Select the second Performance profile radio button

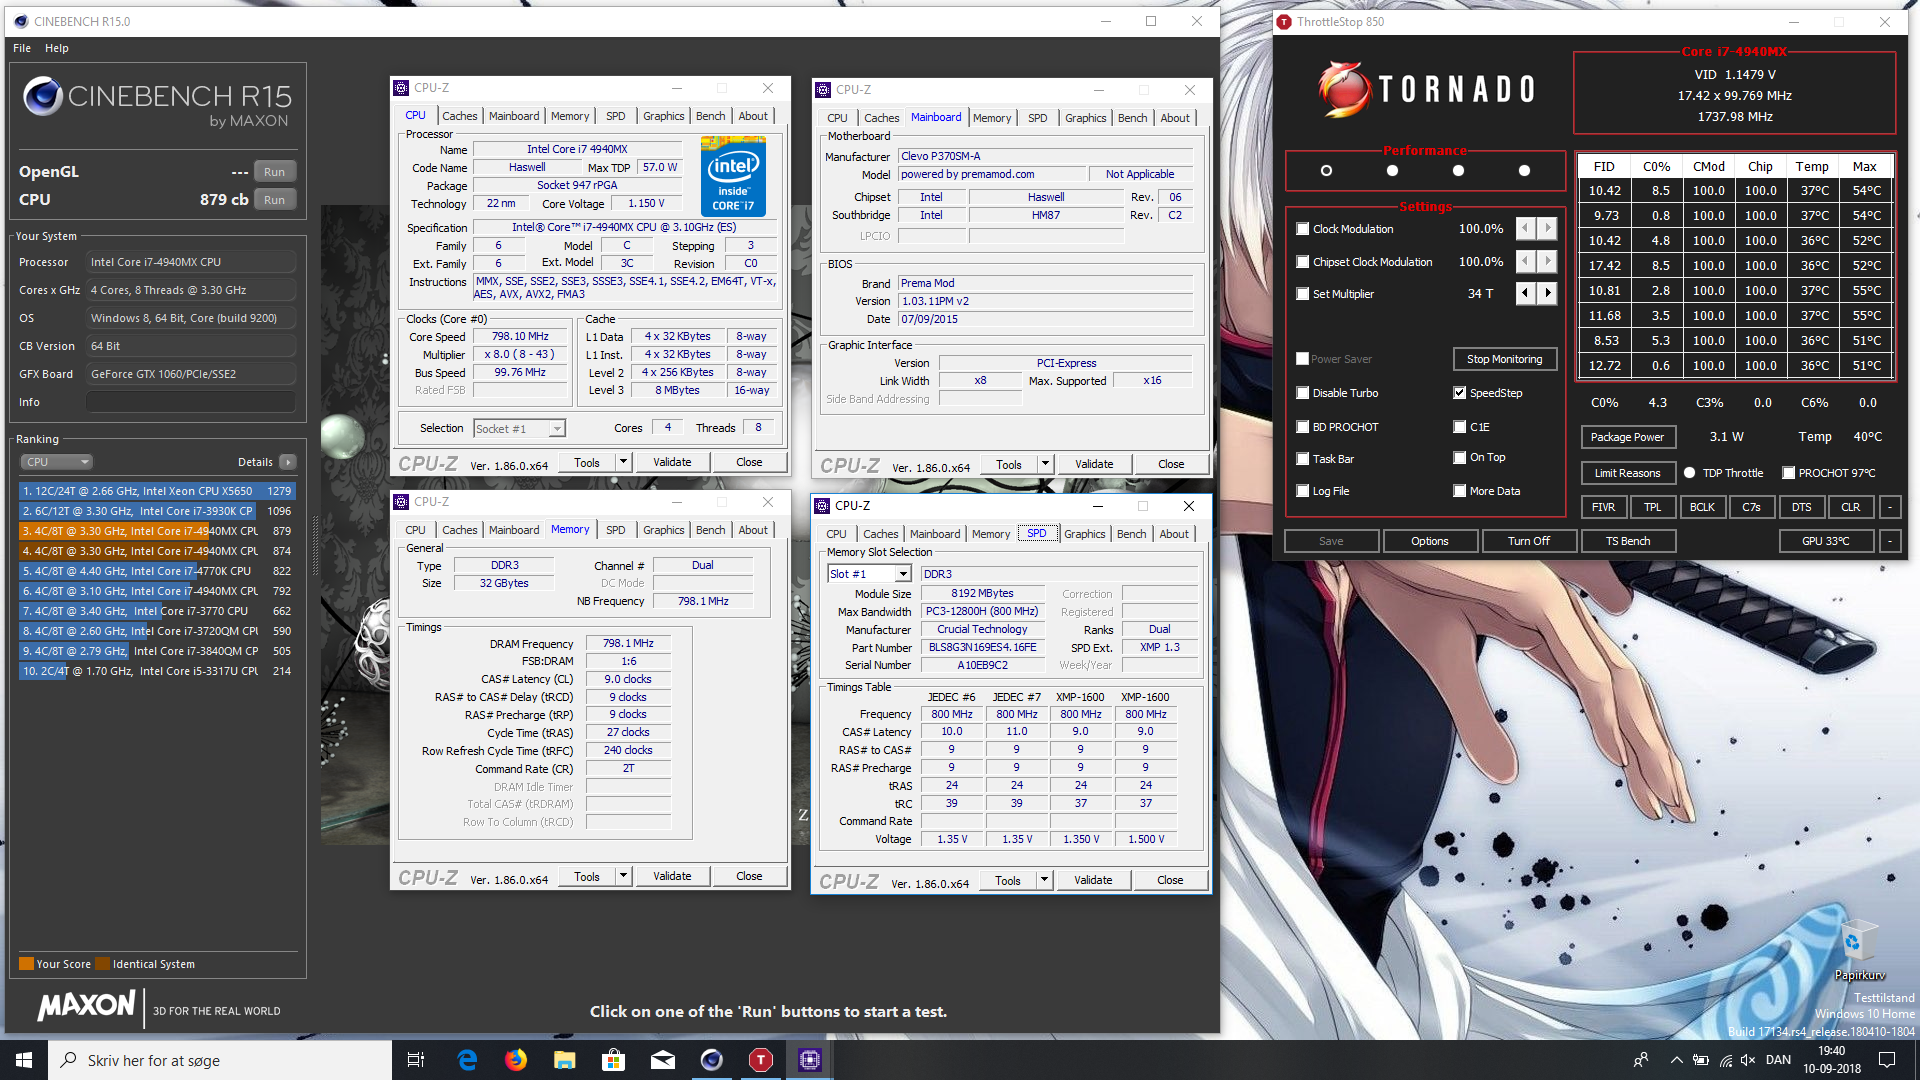coord(1392,171)
